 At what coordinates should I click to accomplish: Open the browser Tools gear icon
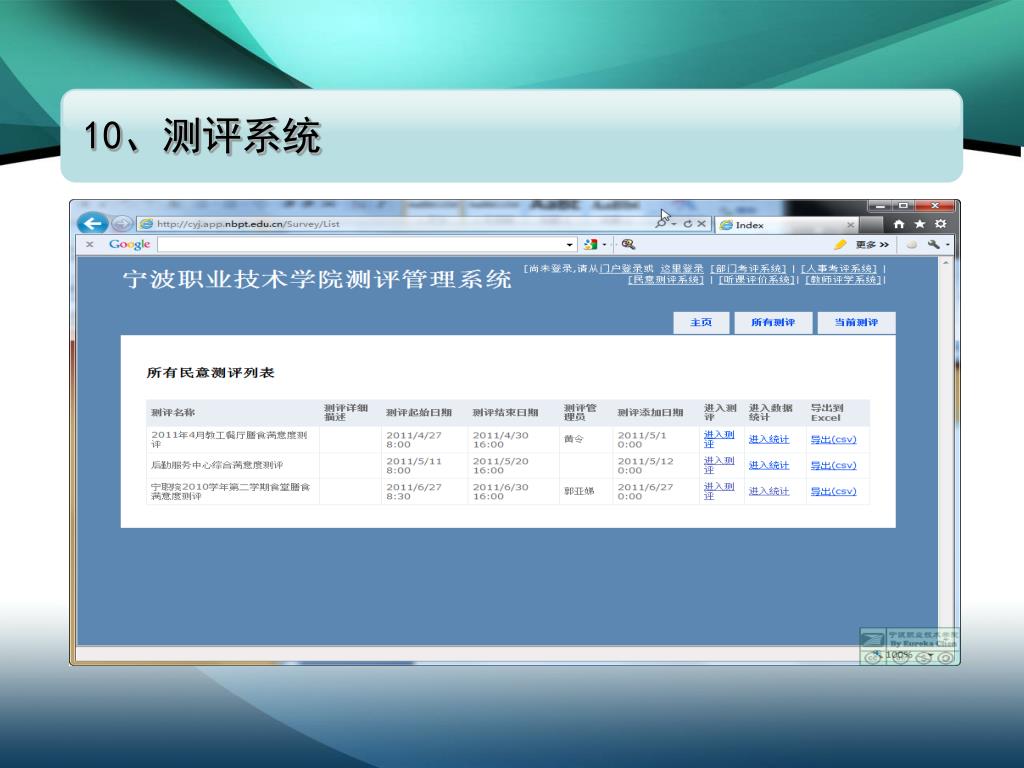[940, 224]
